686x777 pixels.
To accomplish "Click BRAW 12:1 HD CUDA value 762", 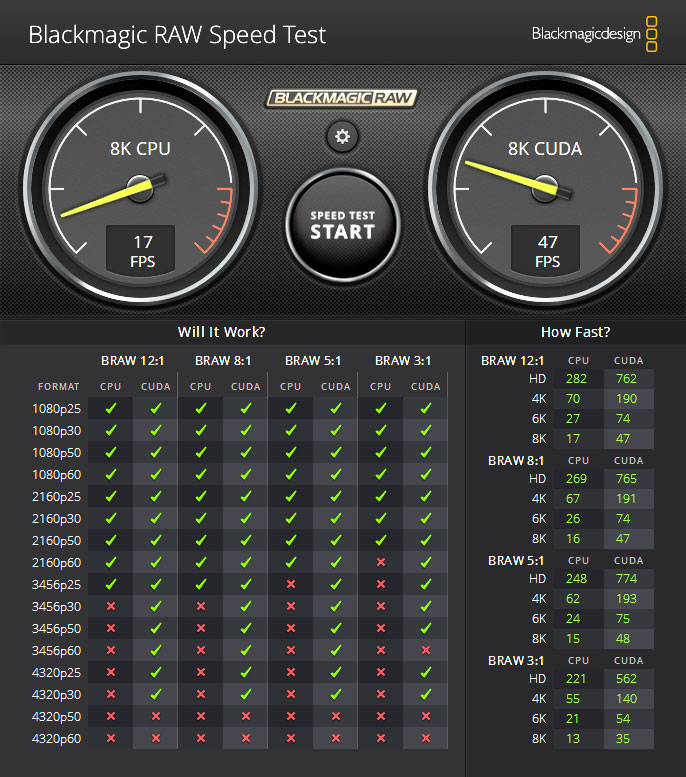I will tap(627, 379).
